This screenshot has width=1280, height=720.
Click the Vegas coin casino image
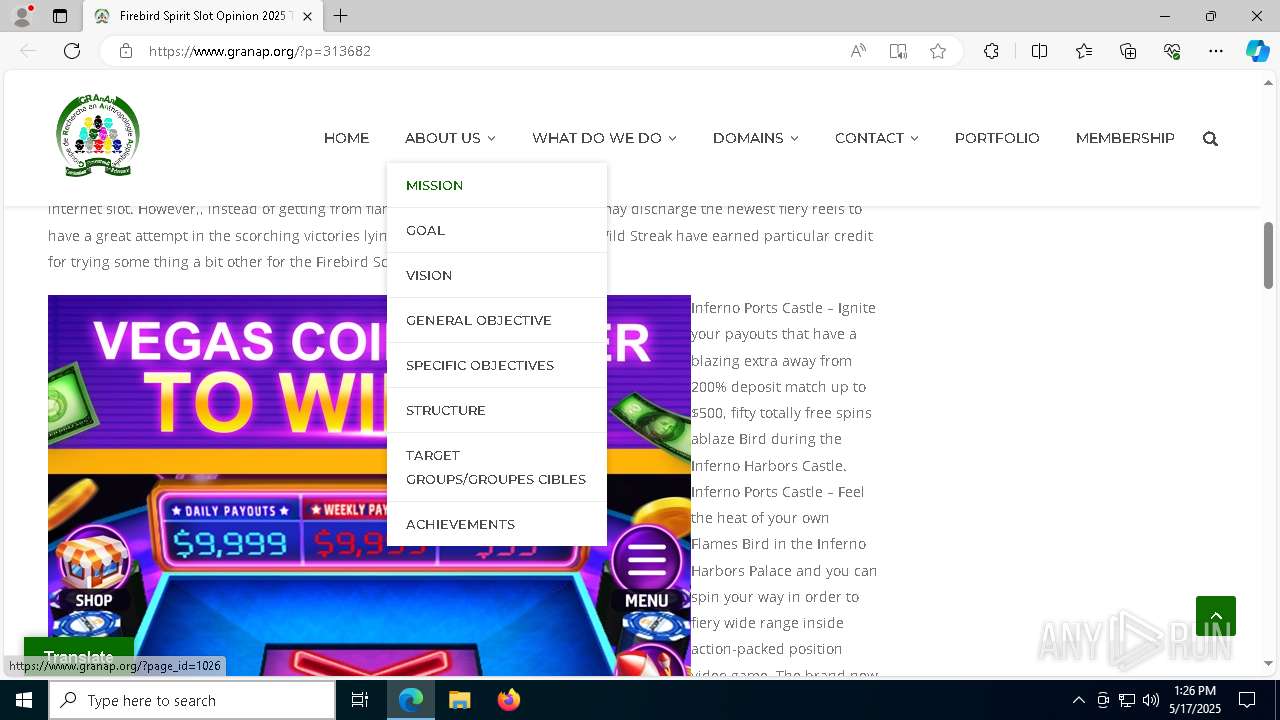369,485
